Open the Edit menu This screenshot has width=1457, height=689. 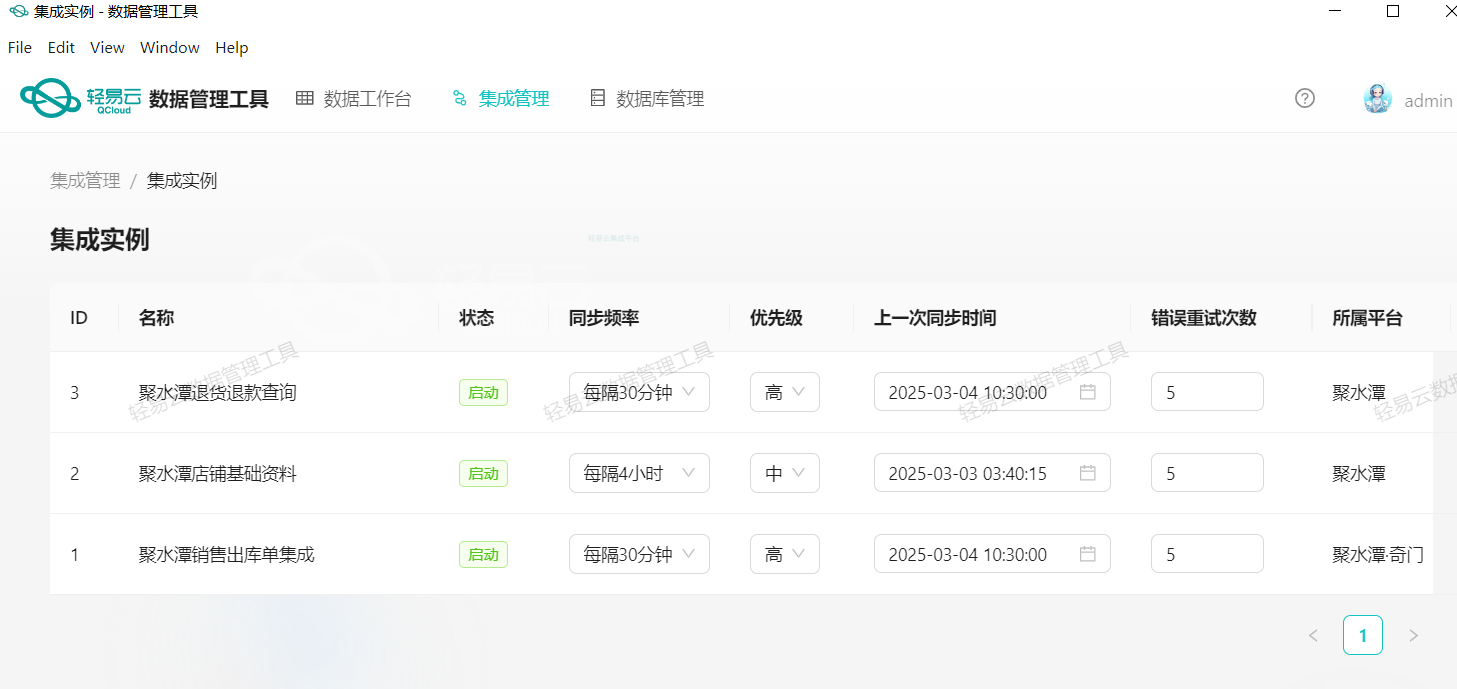click(61, 47)
